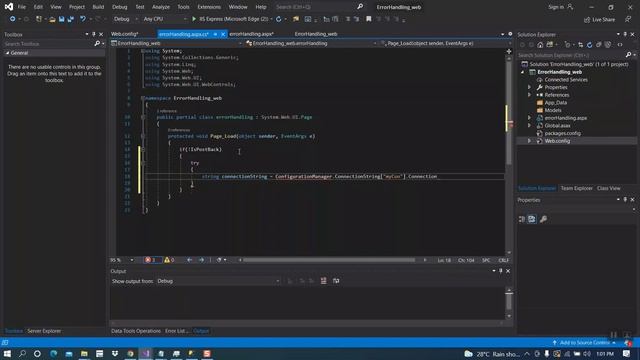Screen dimensions: 640x360
Task: Switch to Team Explorer tab
Action: click(x=576, y=188)
